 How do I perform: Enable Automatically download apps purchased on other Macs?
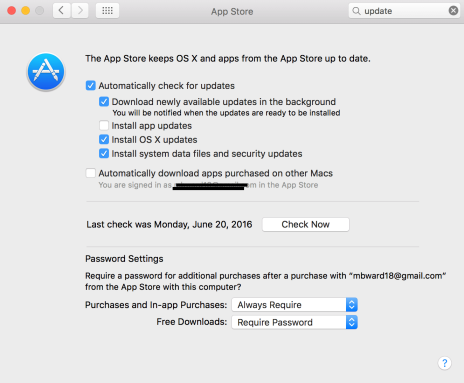pyautogui.click(x=91, y=173)
